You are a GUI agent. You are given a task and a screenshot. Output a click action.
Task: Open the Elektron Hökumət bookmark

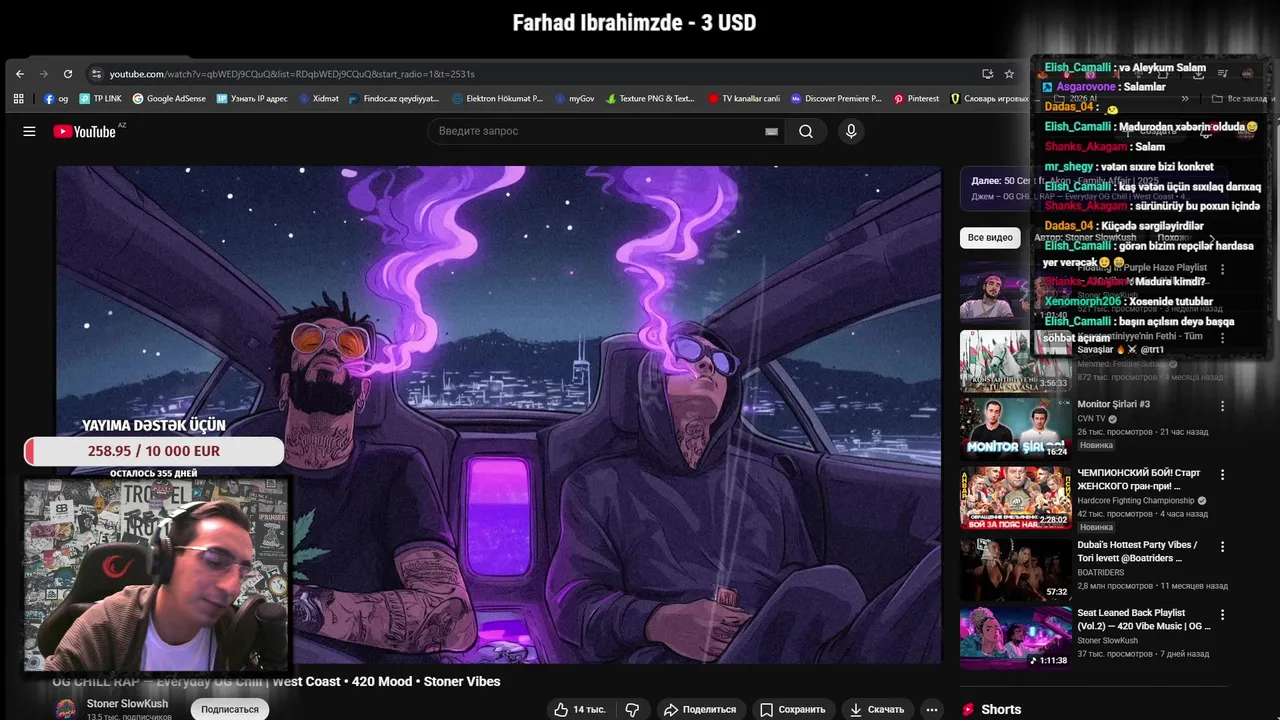click(x=498, y=99)
